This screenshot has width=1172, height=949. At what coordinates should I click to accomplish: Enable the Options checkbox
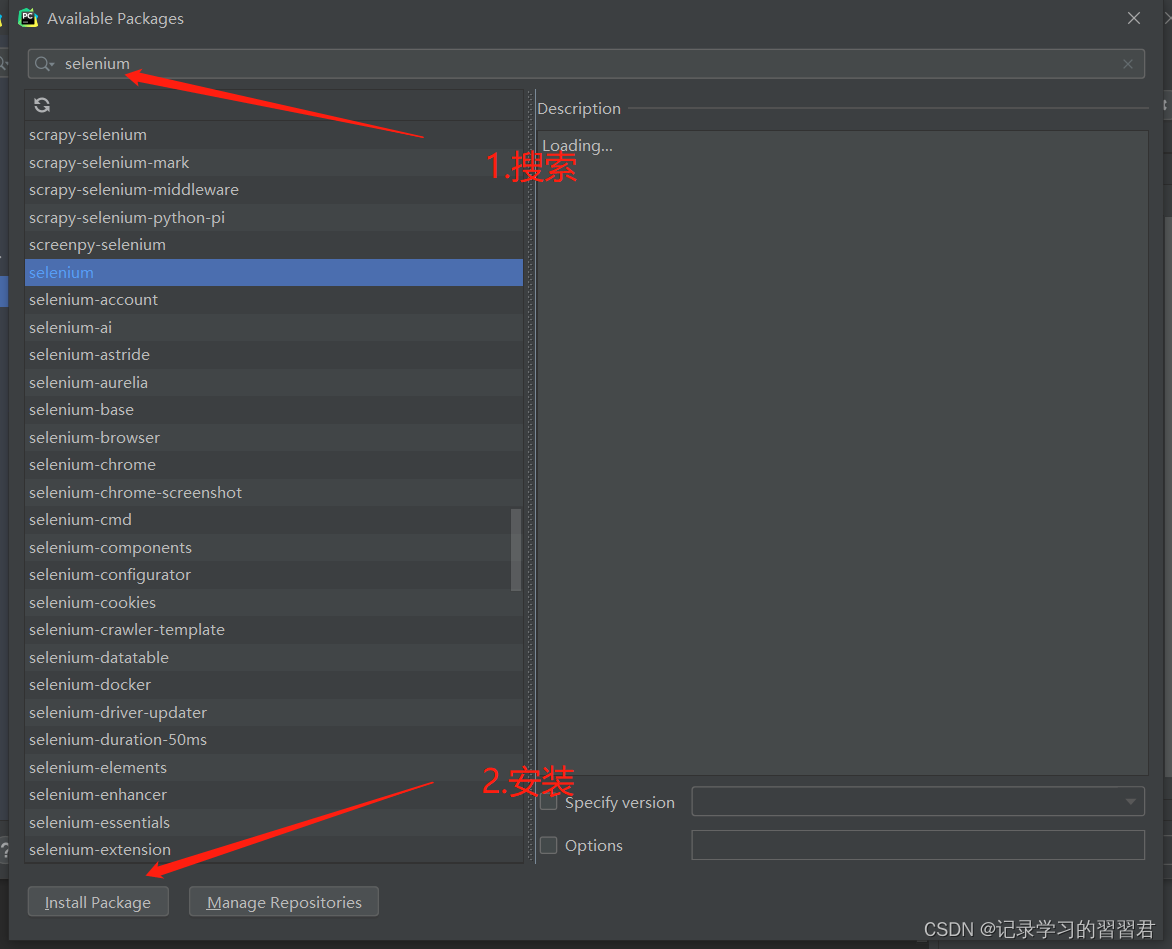[x=549, y=845]
